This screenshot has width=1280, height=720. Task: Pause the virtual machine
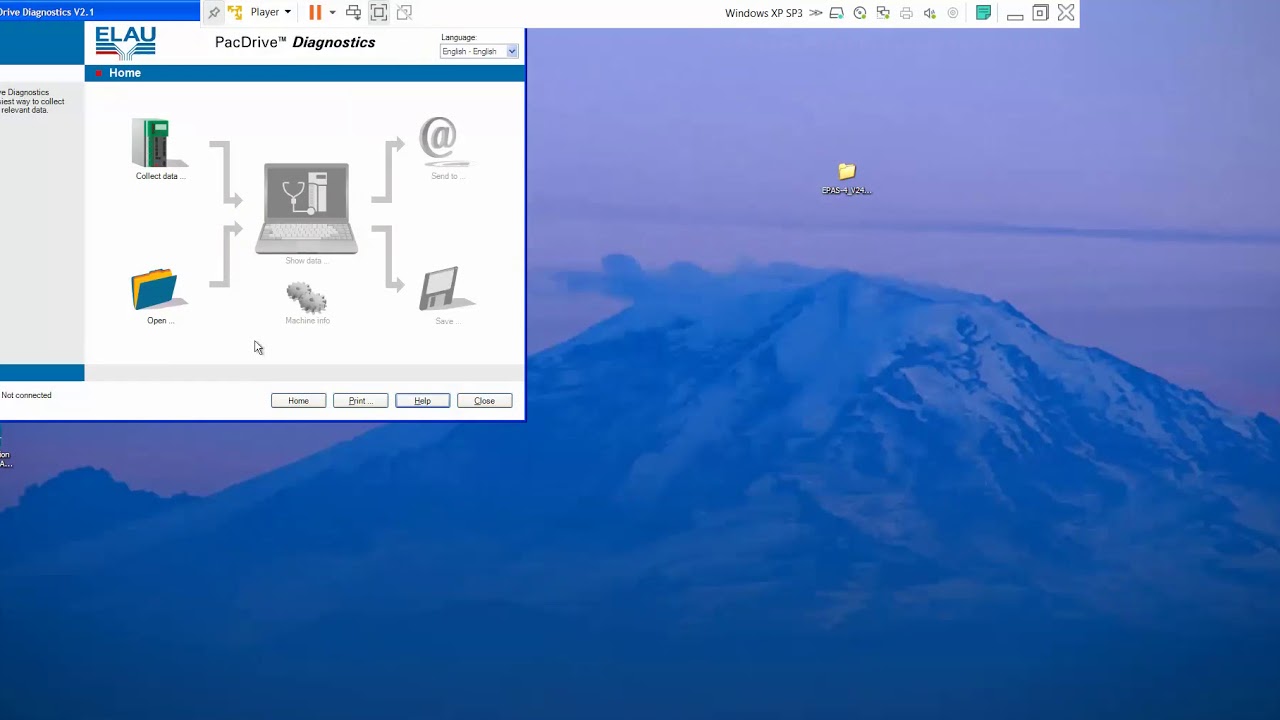point(315,12)
